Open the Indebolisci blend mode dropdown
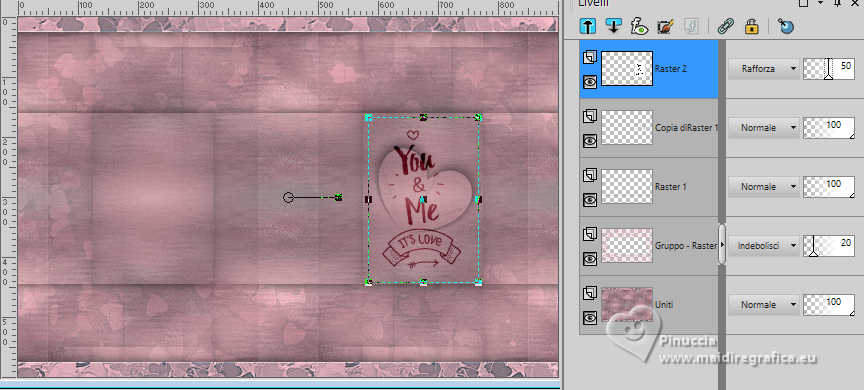Viewport: 864px width, 390px height. 764,246
